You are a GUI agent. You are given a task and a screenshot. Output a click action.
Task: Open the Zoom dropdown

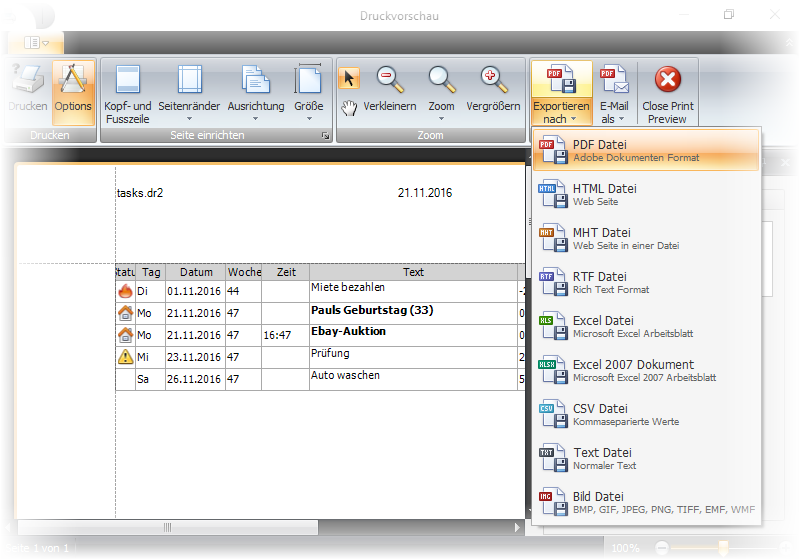click(441, 93)
